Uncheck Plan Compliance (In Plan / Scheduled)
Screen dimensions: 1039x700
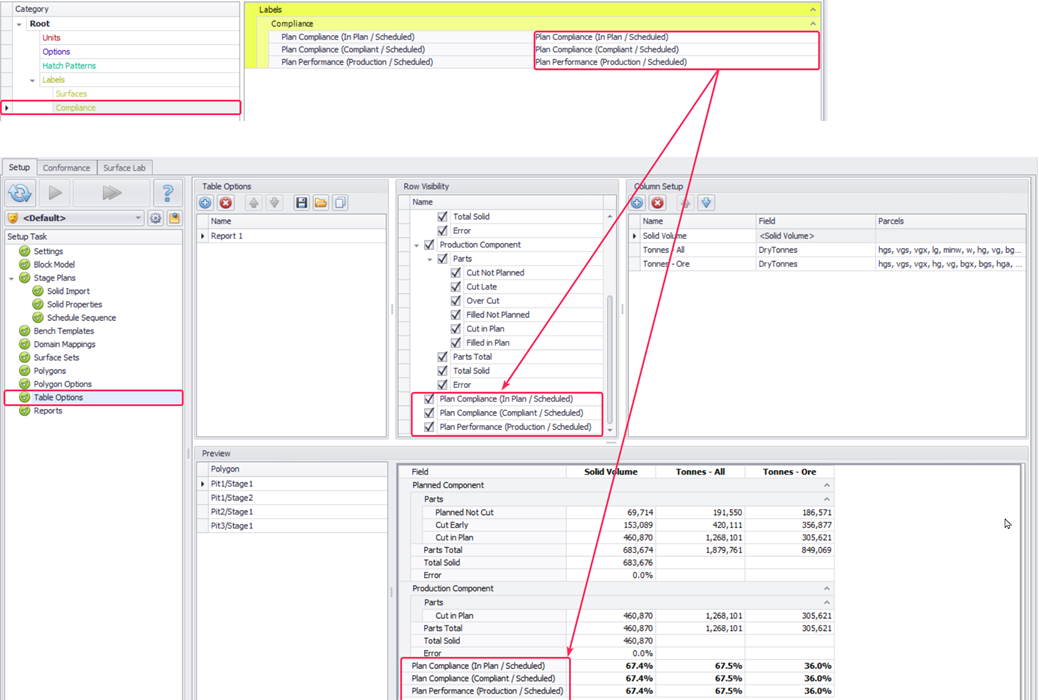[x=429, y=398]
